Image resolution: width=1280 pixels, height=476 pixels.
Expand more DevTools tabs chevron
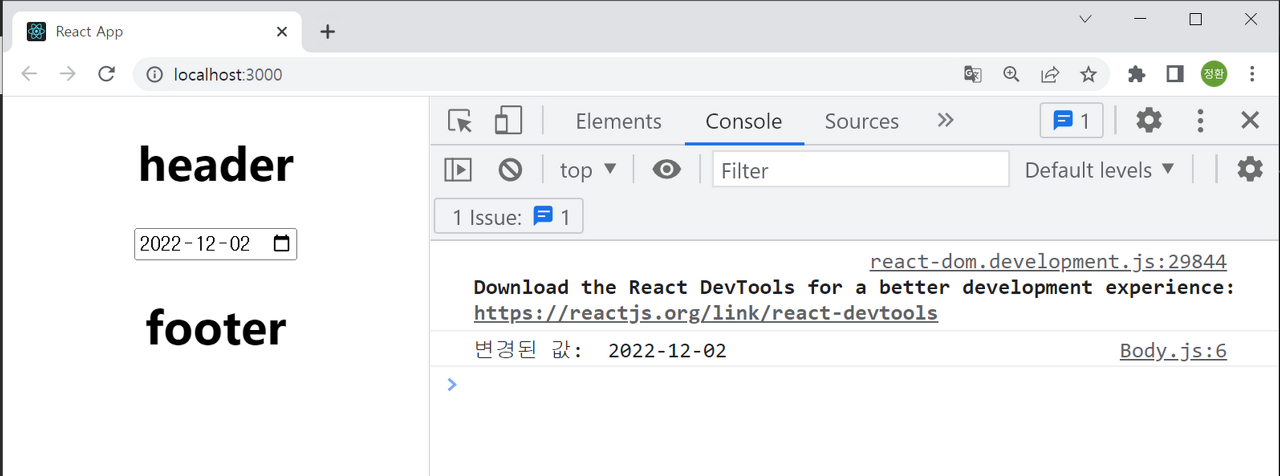pos(945,120)
